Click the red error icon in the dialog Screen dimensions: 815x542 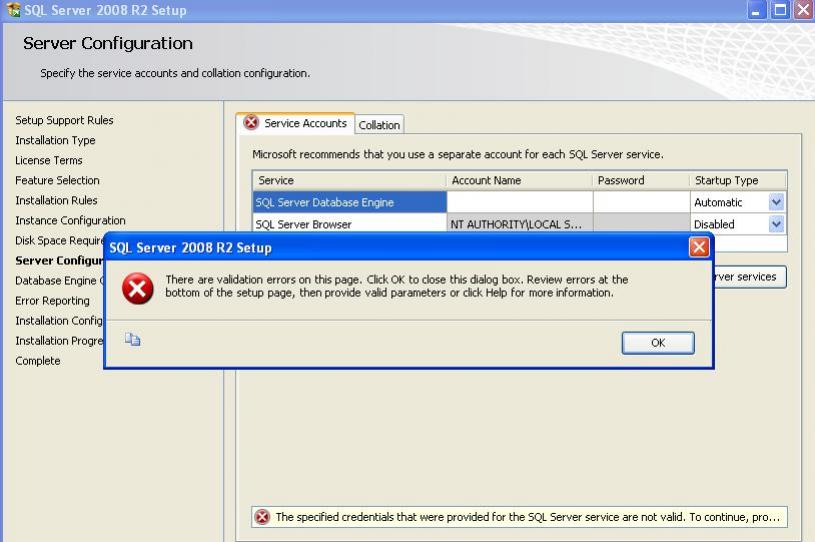point(138,288)
